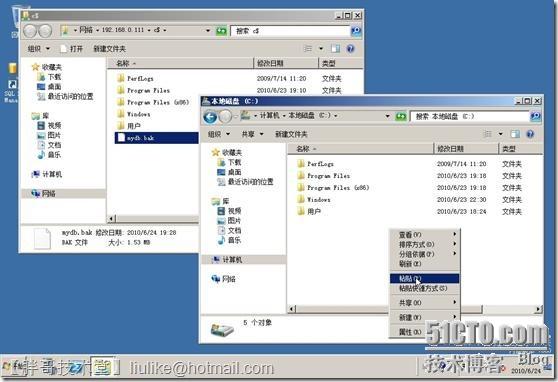Image resolution: width=558 pixels, height=382 pixels.
Task: Click the refresh icon in the 本地磁盘 address bar
Action: [x=401, y=116]
